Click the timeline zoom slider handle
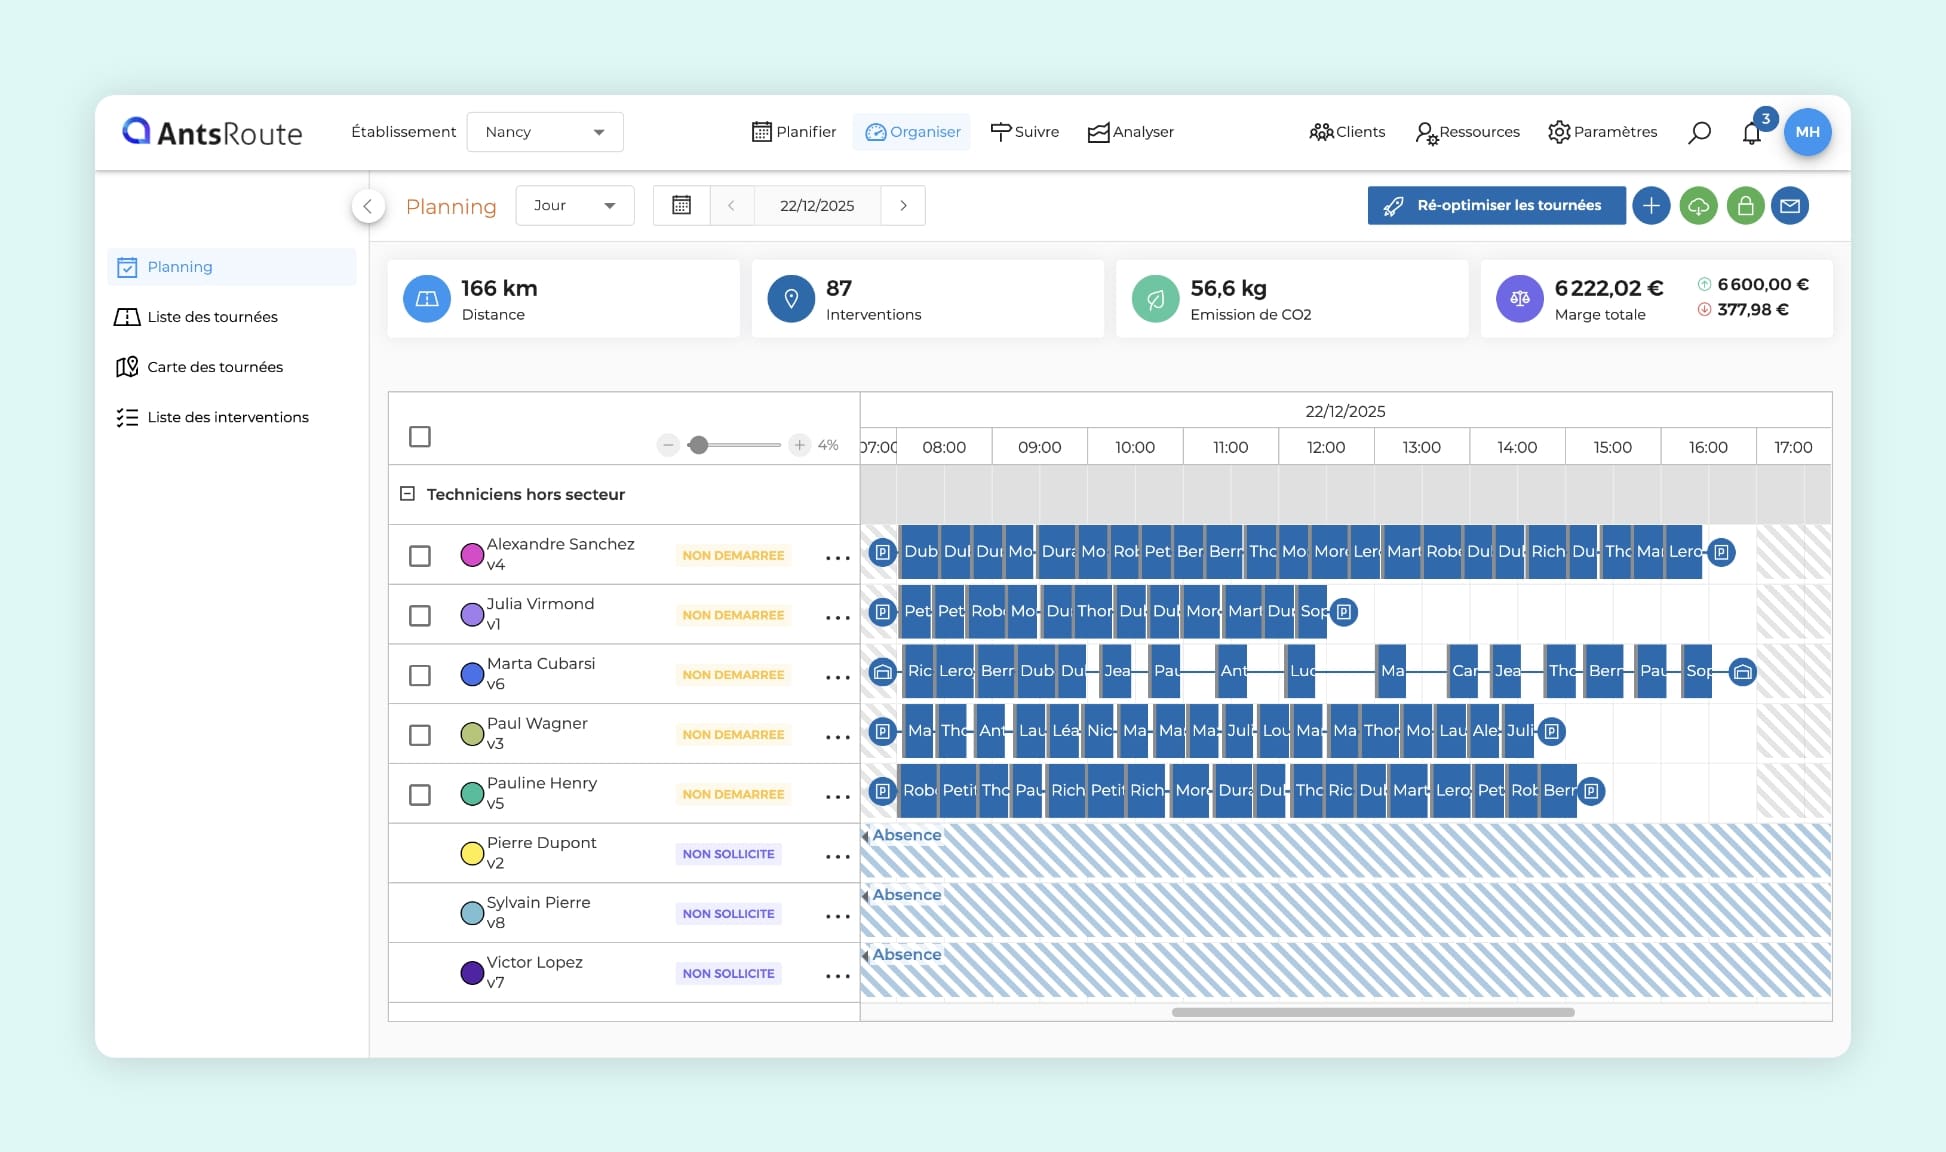The image size is (1946, 1152). [699, 445]
